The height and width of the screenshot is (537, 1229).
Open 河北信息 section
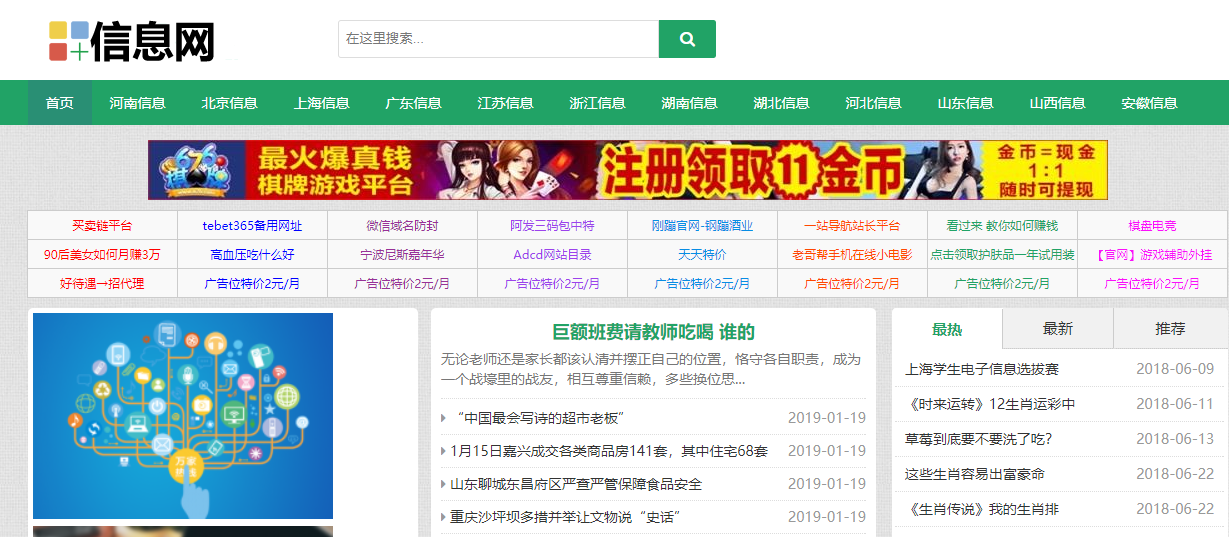pos(874,103)
